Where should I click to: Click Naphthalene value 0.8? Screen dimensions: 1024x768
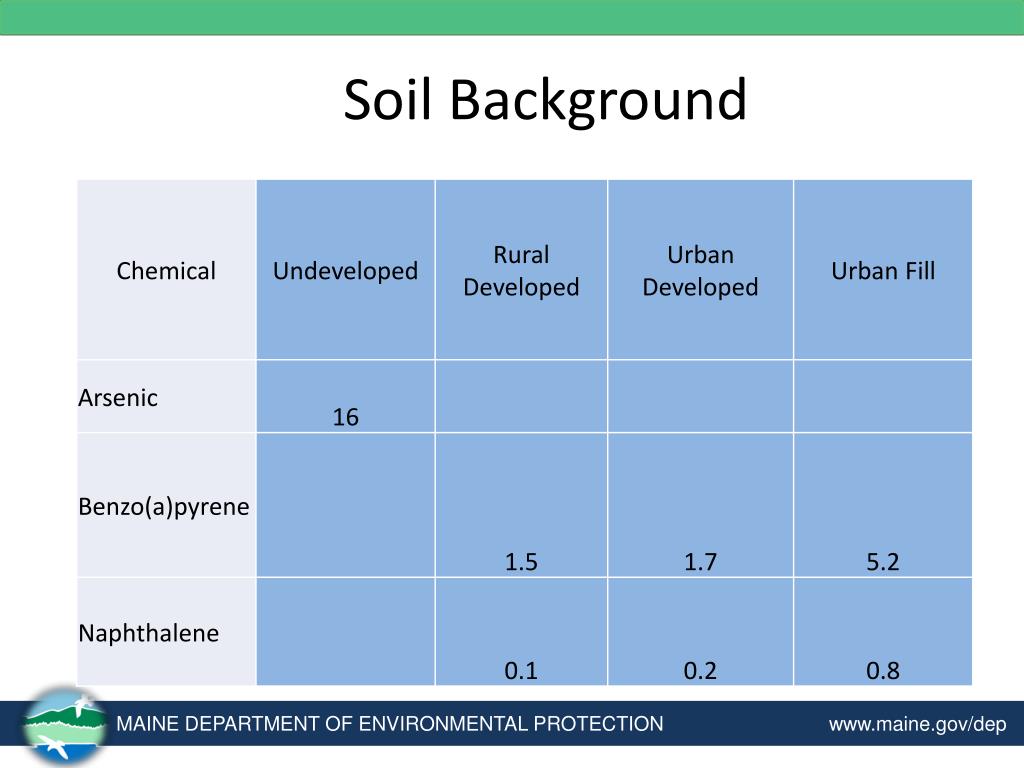pyautogui.click(x=883, y=671)
